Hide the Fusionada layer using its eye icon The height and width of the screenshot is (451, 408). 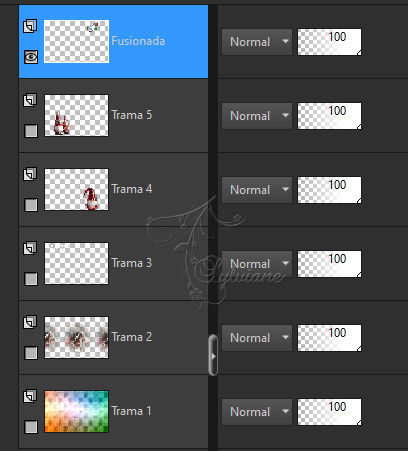pyautogui.click(x=31, y=57)
